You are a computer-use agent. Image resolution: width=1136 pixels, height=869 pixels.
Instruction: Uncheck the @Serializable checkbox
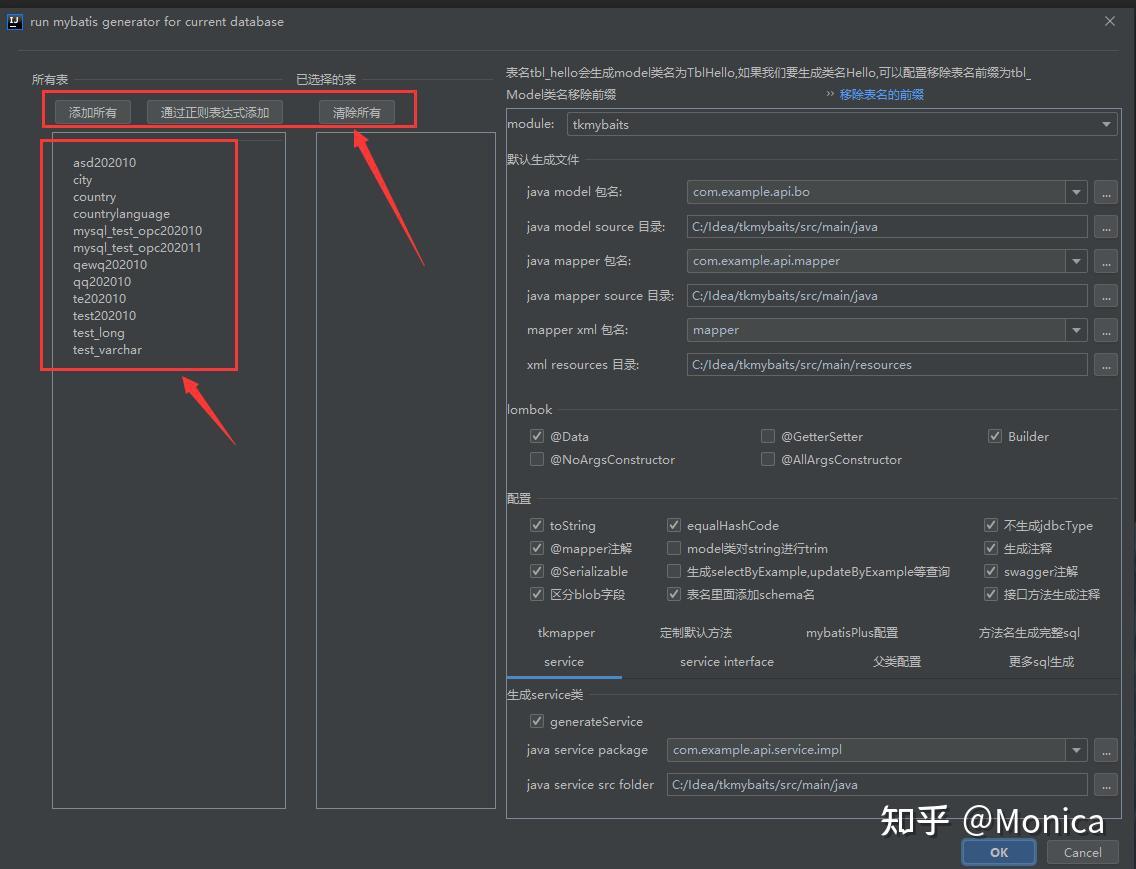point(537,572)
